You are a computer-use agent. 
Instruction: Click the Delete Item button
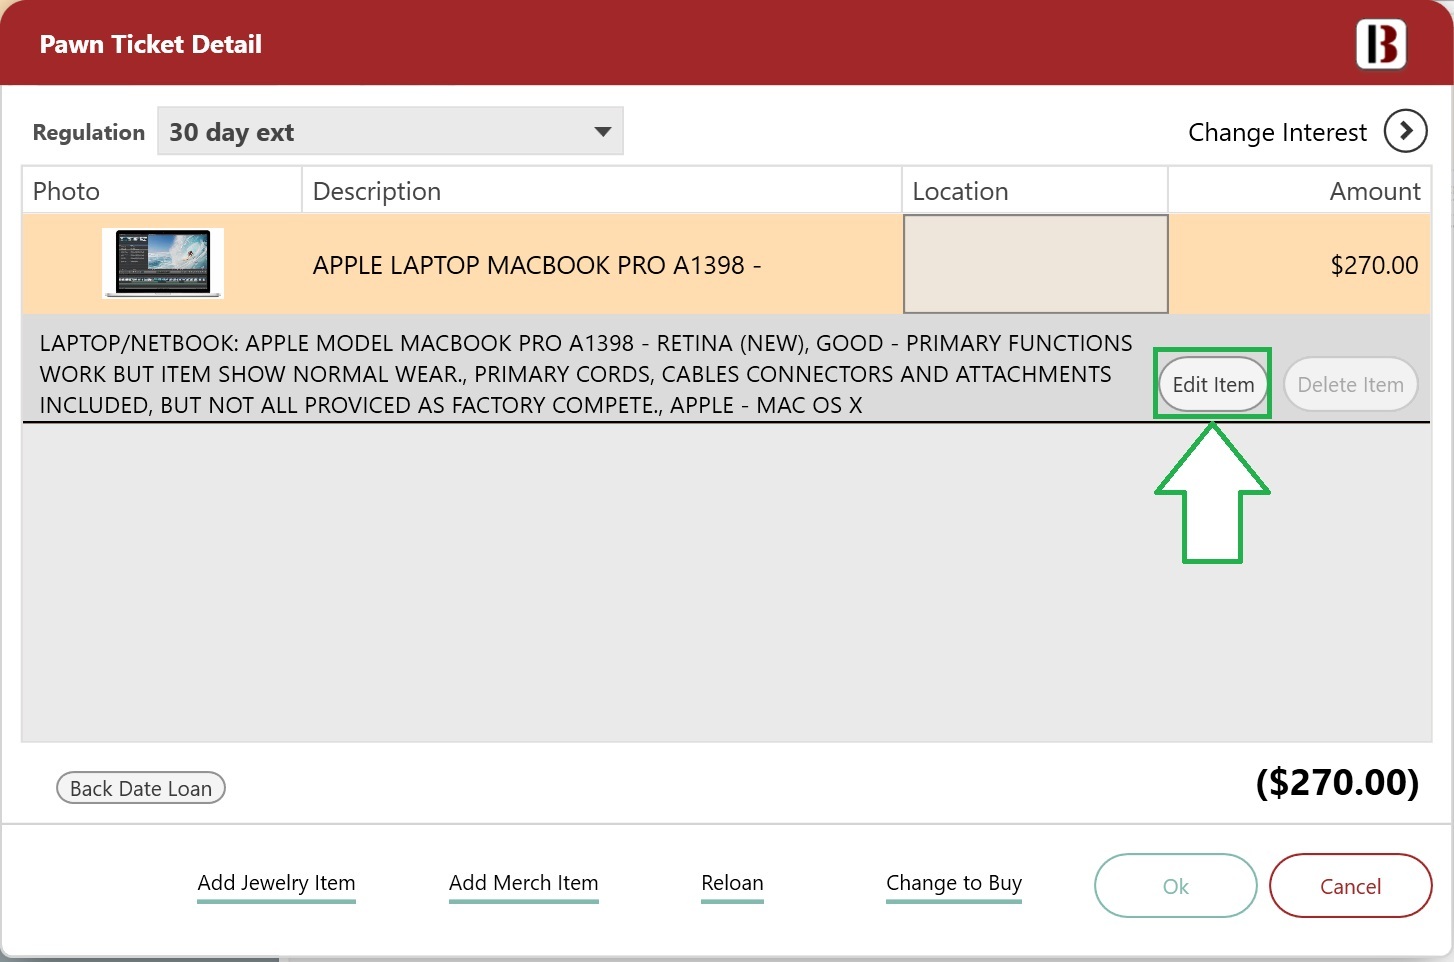[1350, 384]
